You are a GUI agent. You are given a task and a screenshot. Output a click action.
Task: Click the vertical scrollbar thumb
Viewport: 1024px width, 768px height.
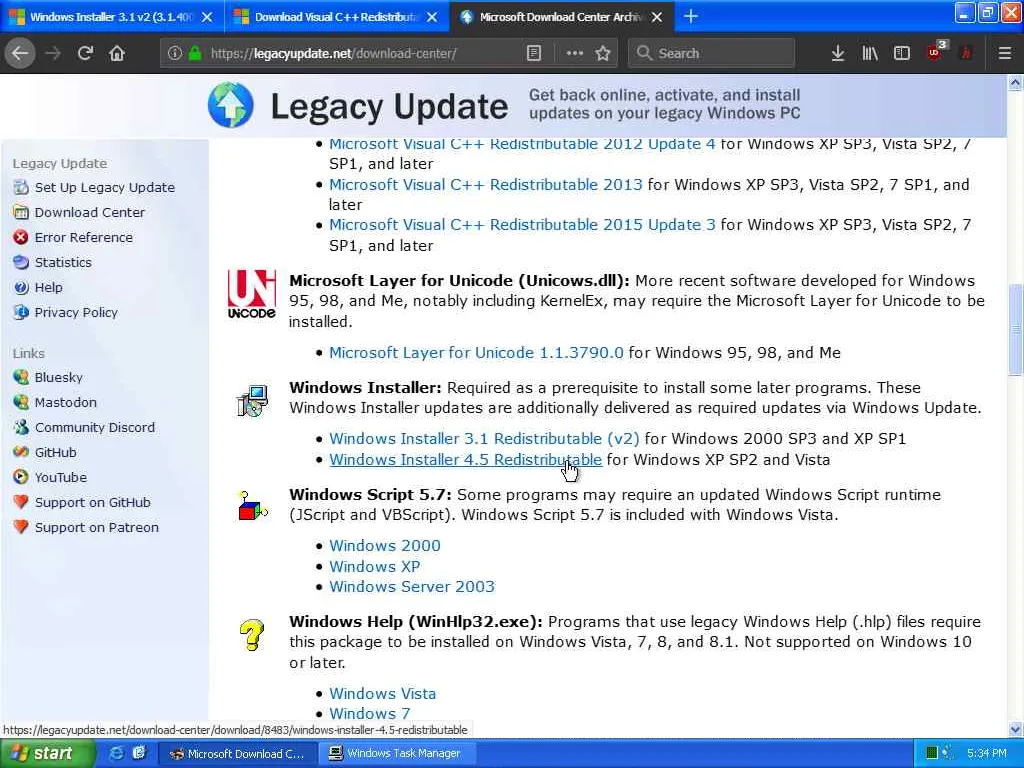pos(1015,329)
